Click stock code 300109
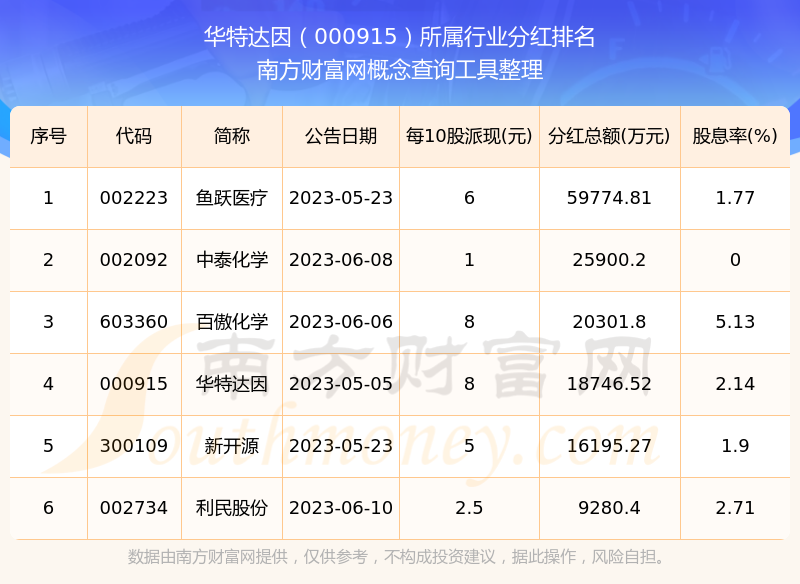The width and height of the screenshot is (800, 584). (x=134, y=446)
